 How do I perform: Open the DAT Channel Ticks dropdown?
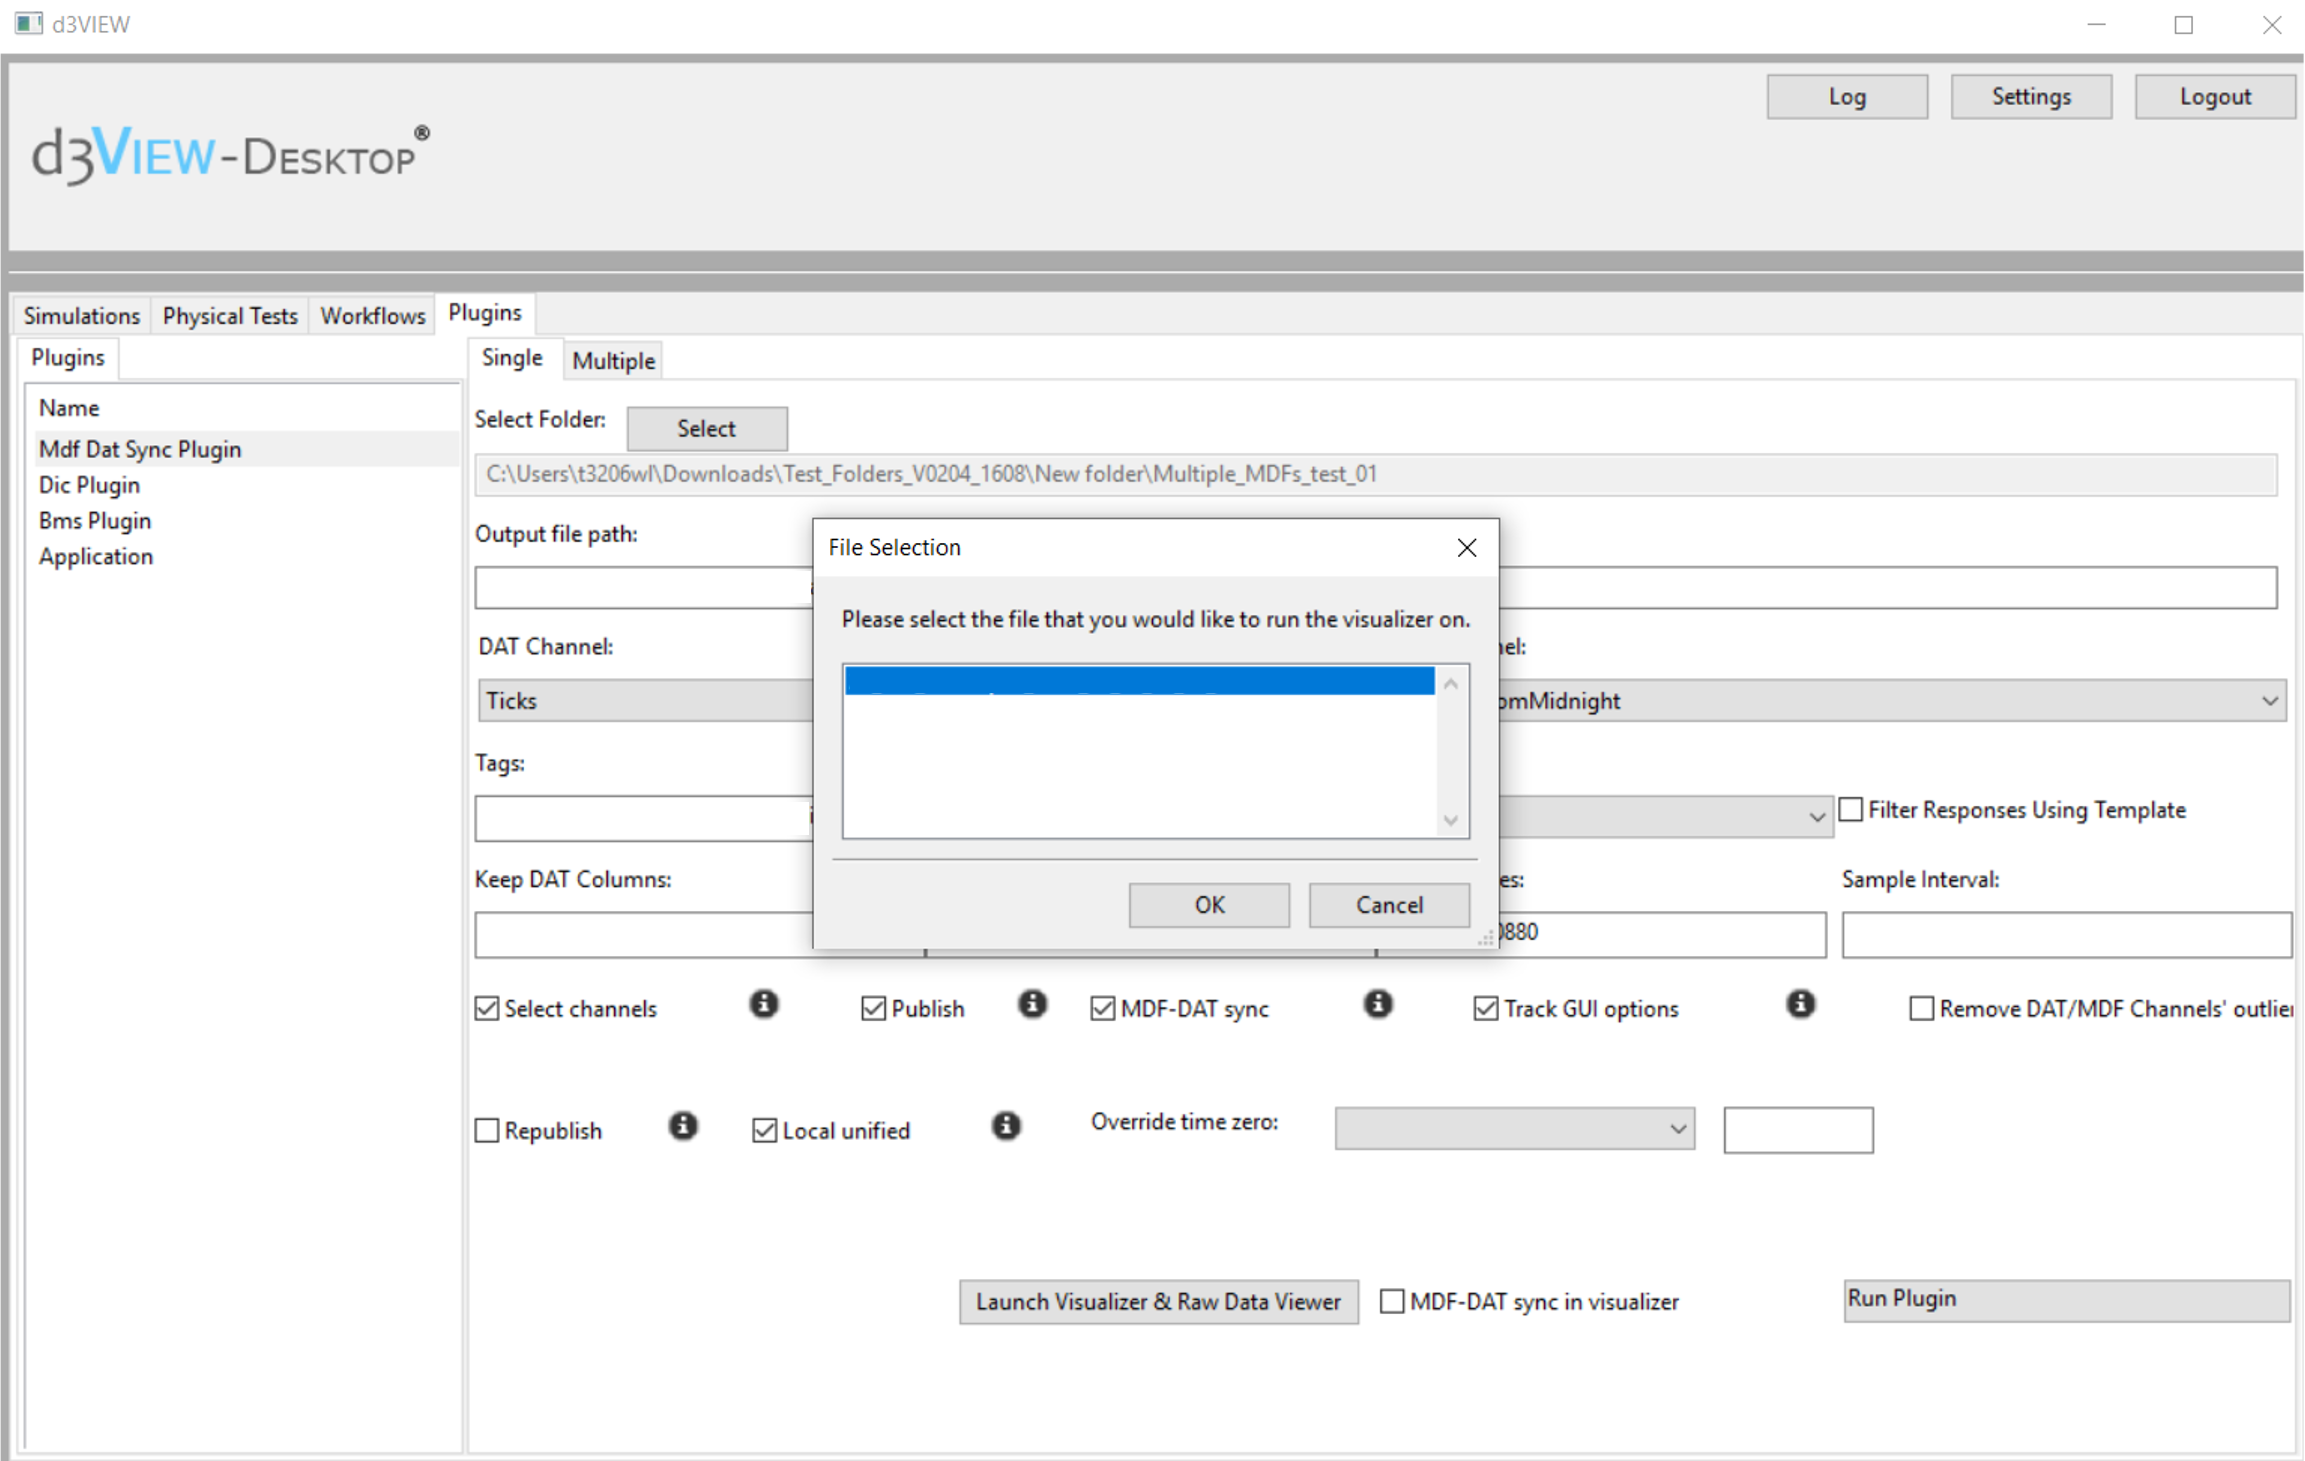[x=646, y=700]
